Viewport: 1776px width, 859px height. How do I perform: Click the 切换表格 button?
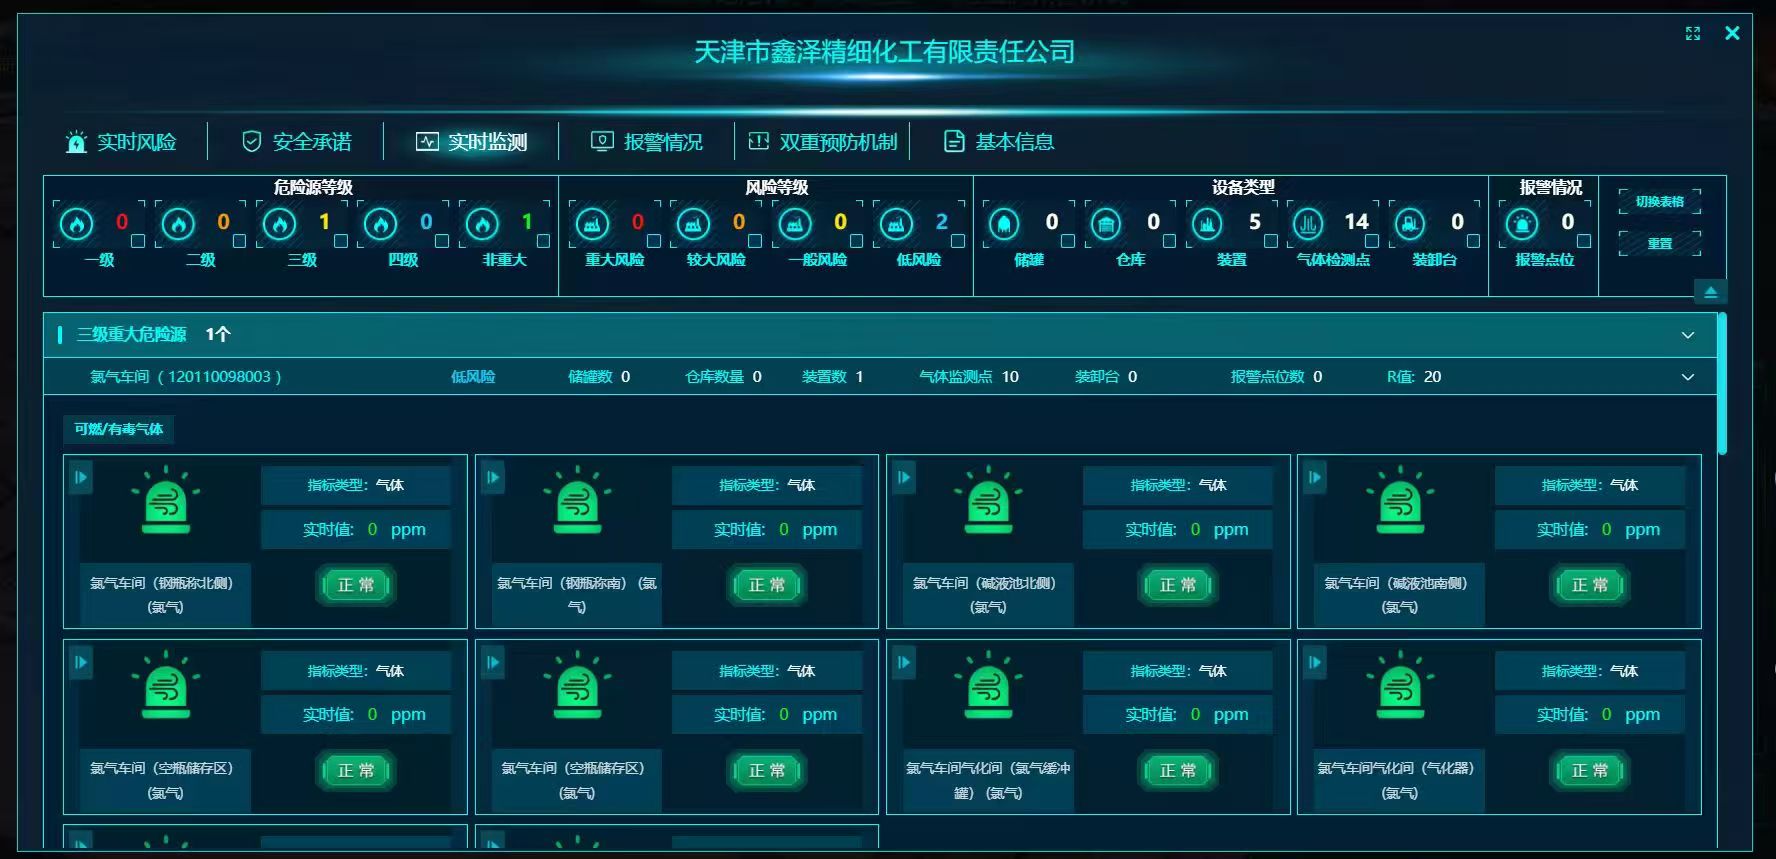pos(1660,201)
